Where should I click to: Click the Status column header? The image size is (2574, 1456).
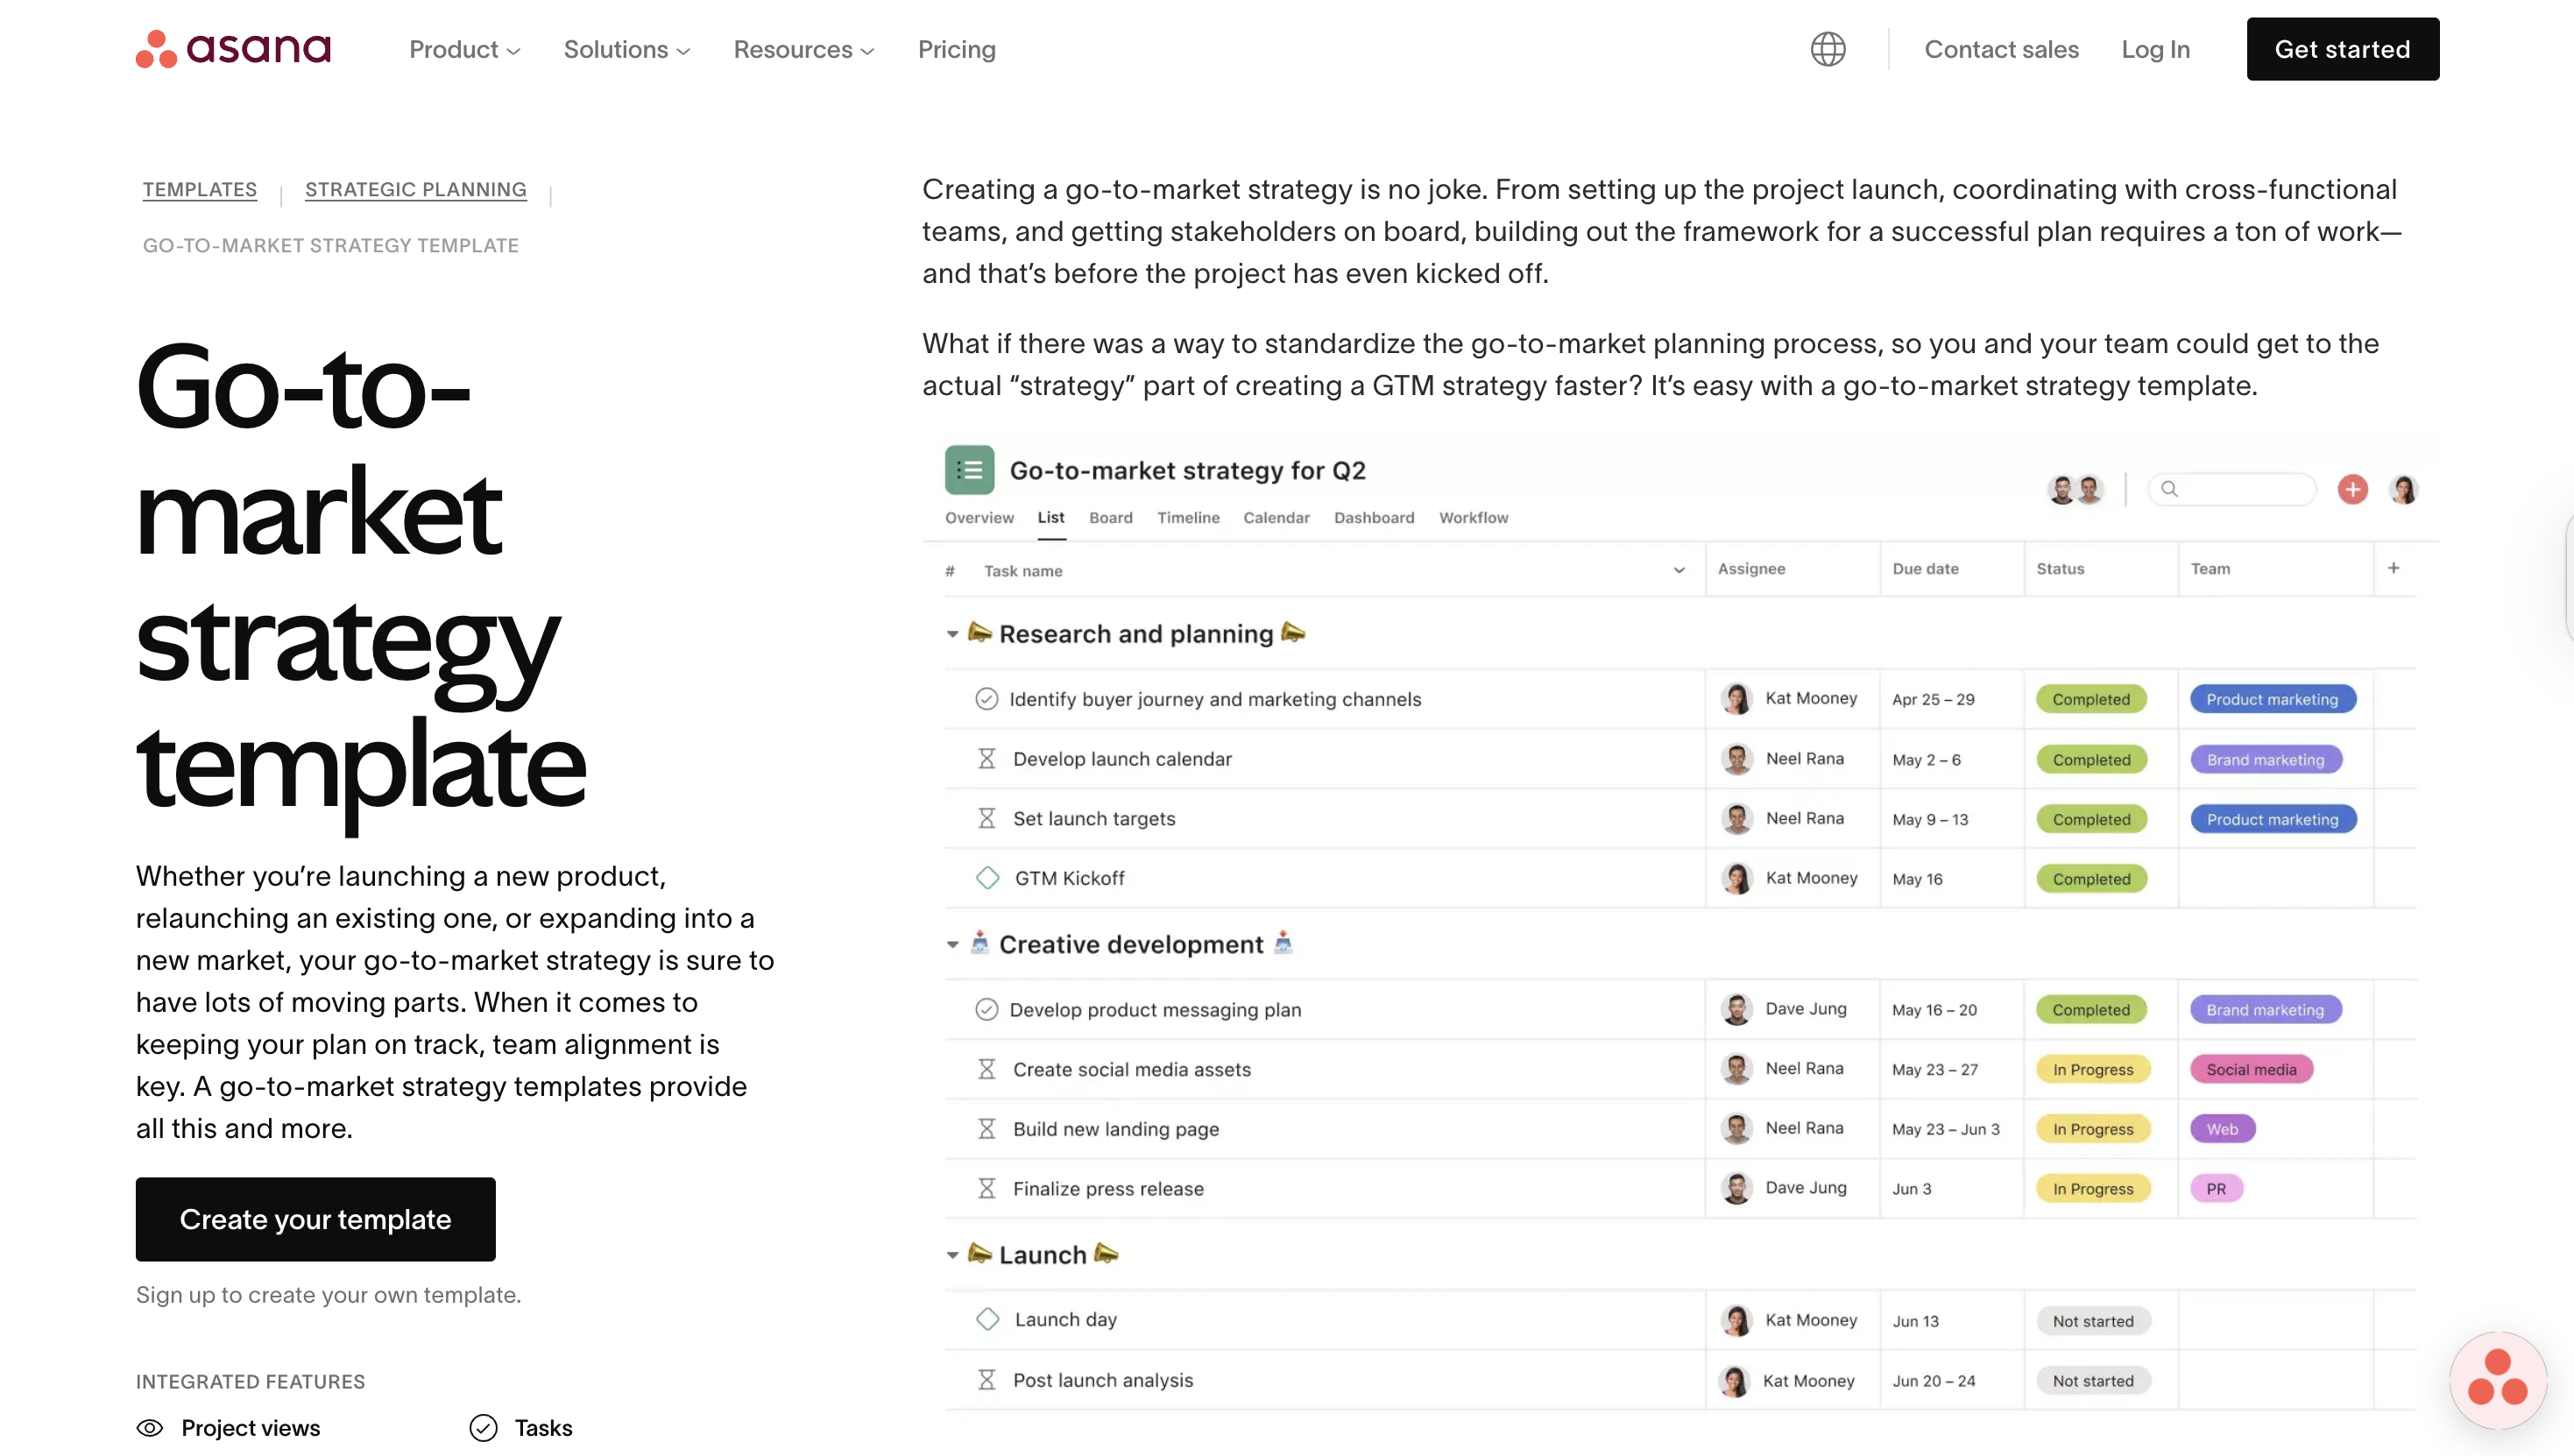tap(2060, 568)
